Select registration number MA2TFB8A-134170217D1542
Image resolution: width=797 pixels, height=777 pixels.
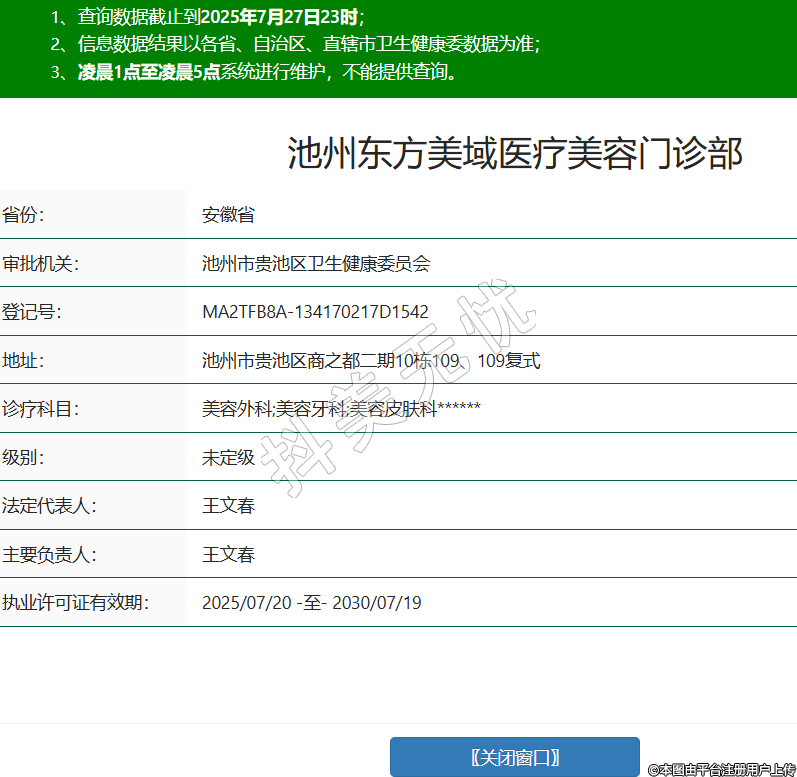tap(315, 312)
